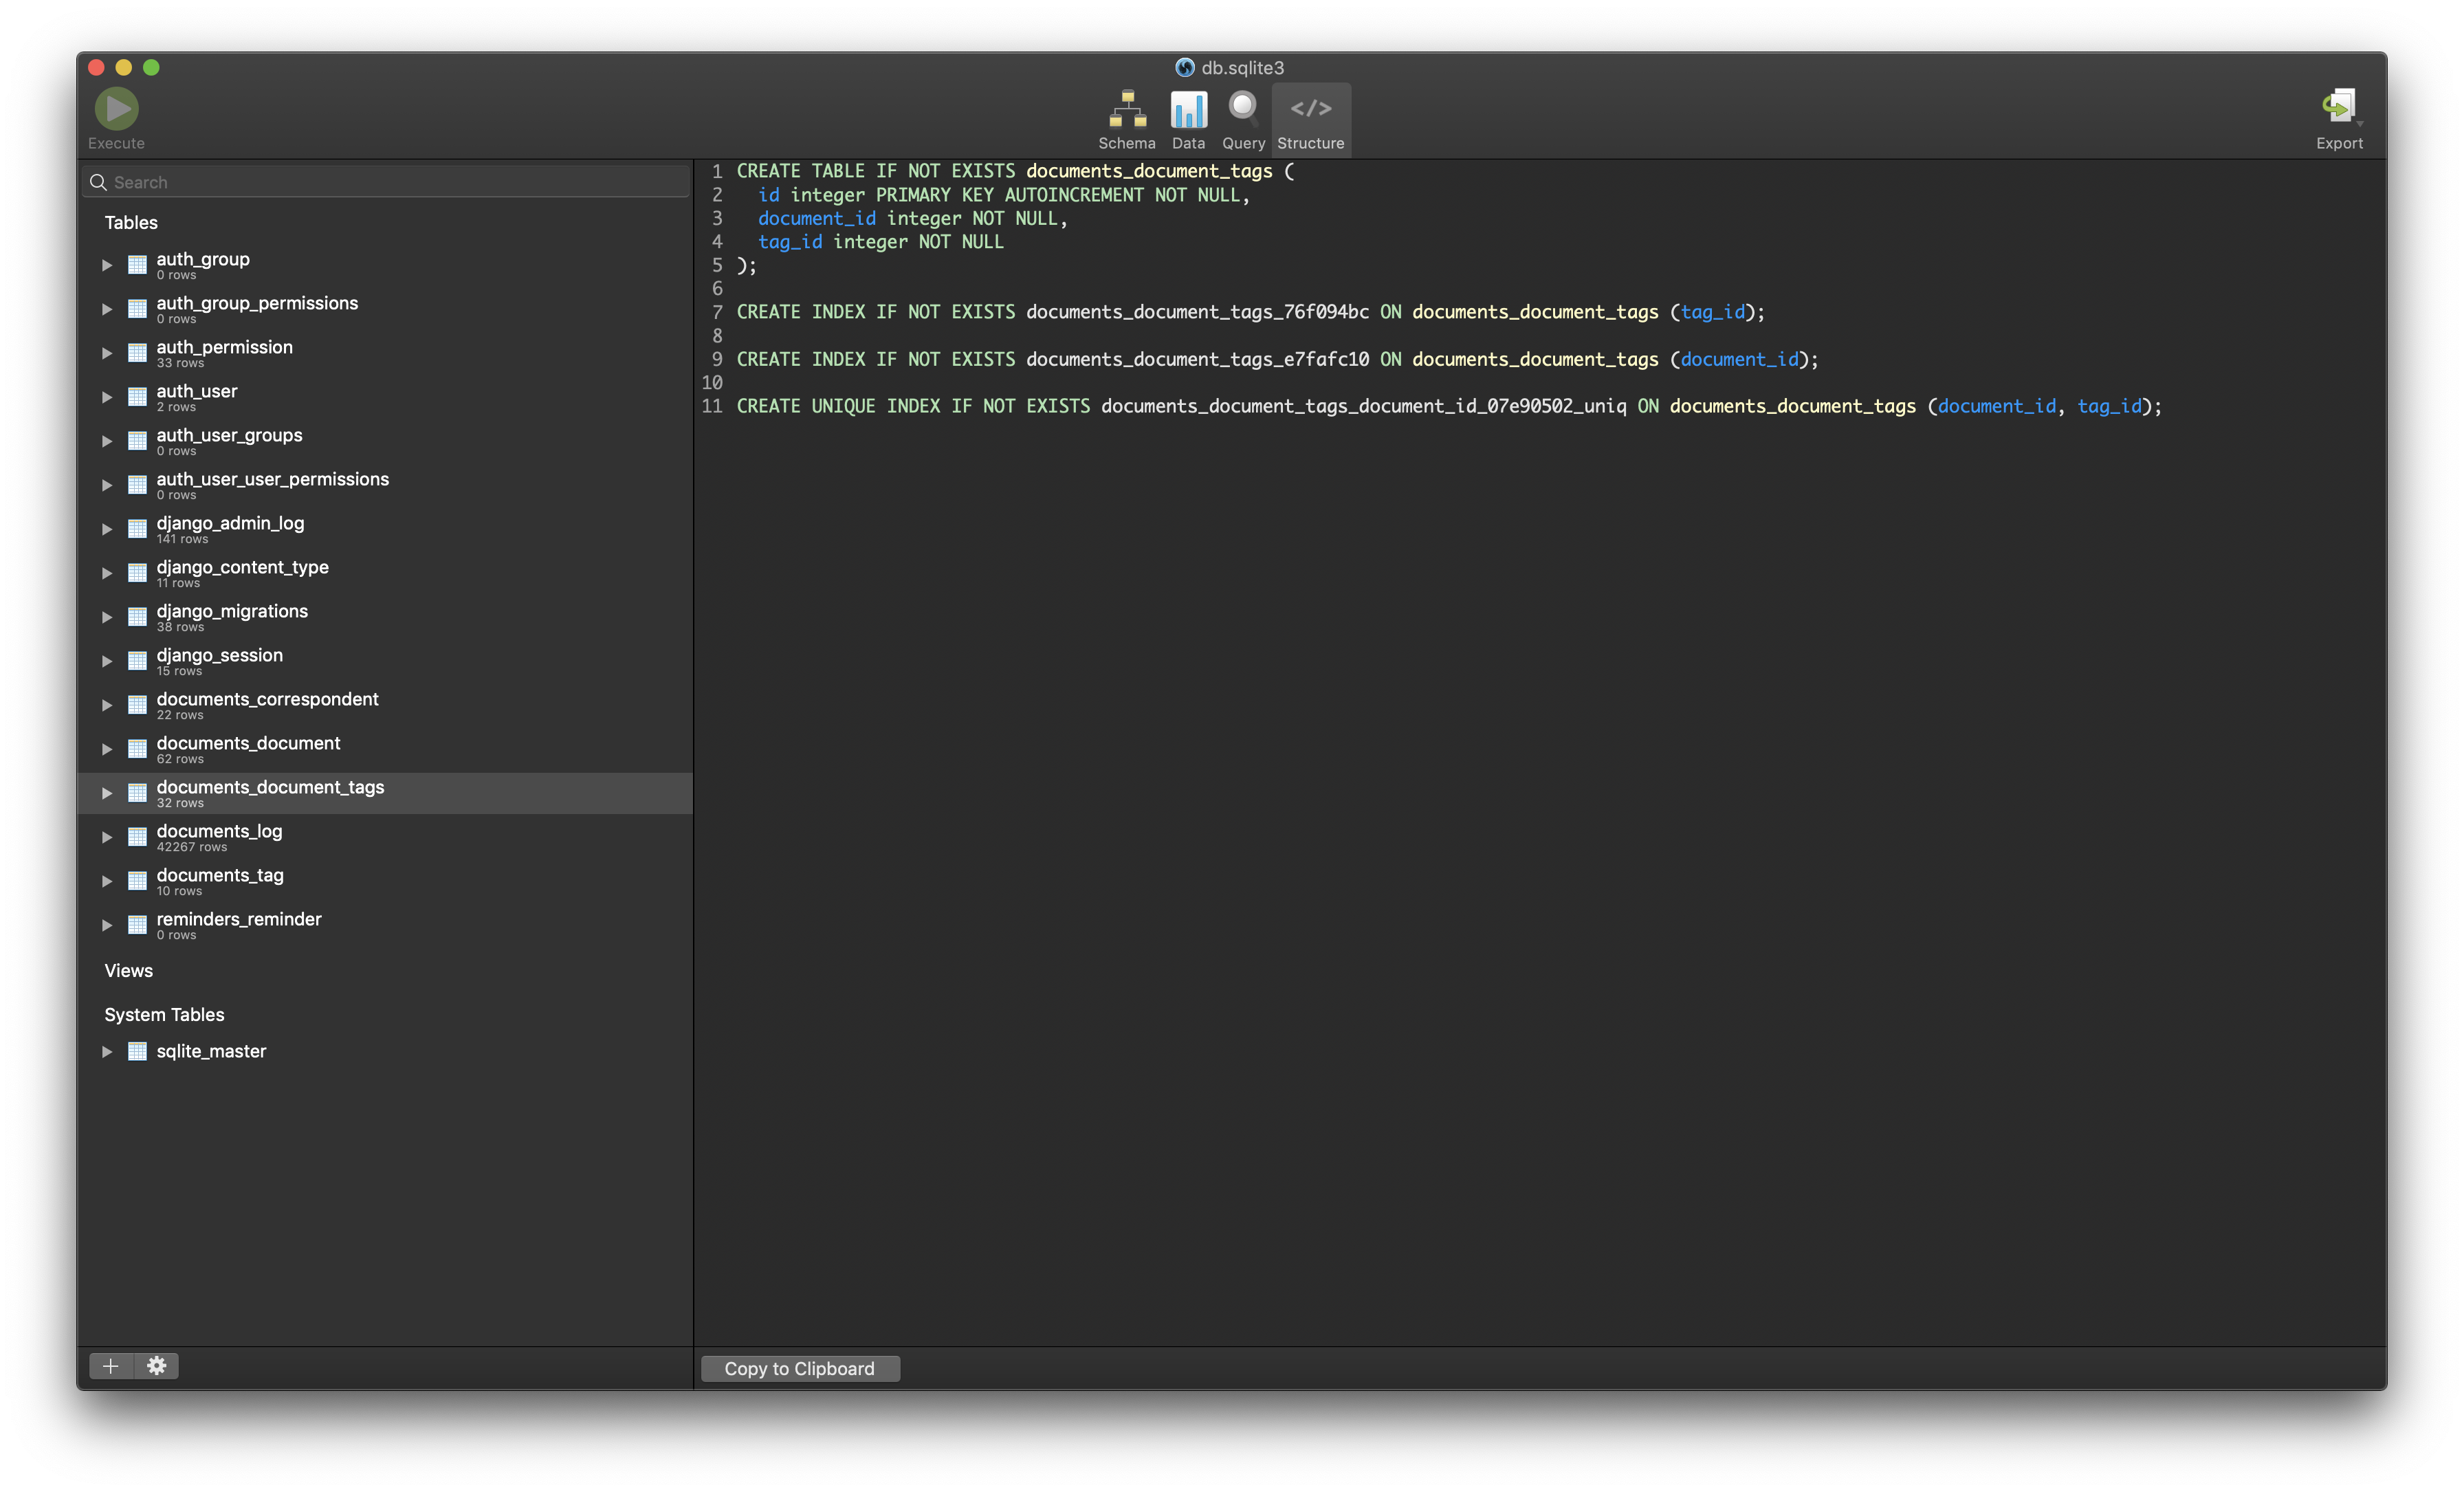Image resolution: width=2464 pixels, height=1492 pixels.
Task: Click the 'id integer PRIMARY KEY' line
Action: [1004, 195]
